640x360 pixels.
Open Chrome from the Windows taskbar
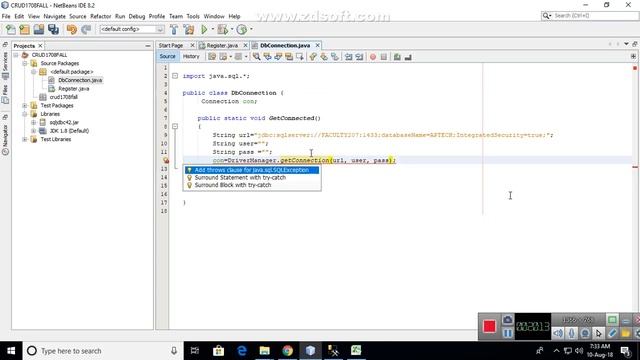pyautogui.click(x=287, y=351)
